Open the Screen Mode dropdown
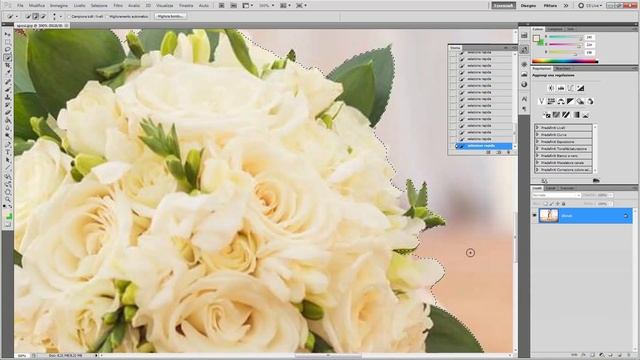Viewport: 640px width, 360px height. tap(301, 6)
